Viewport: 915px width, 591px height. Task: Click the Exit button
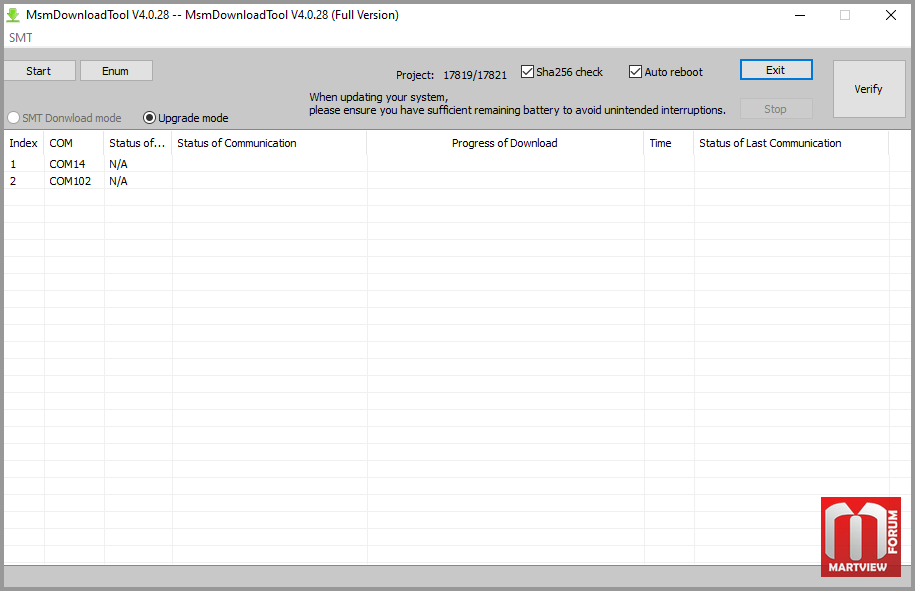pos(776,70)
